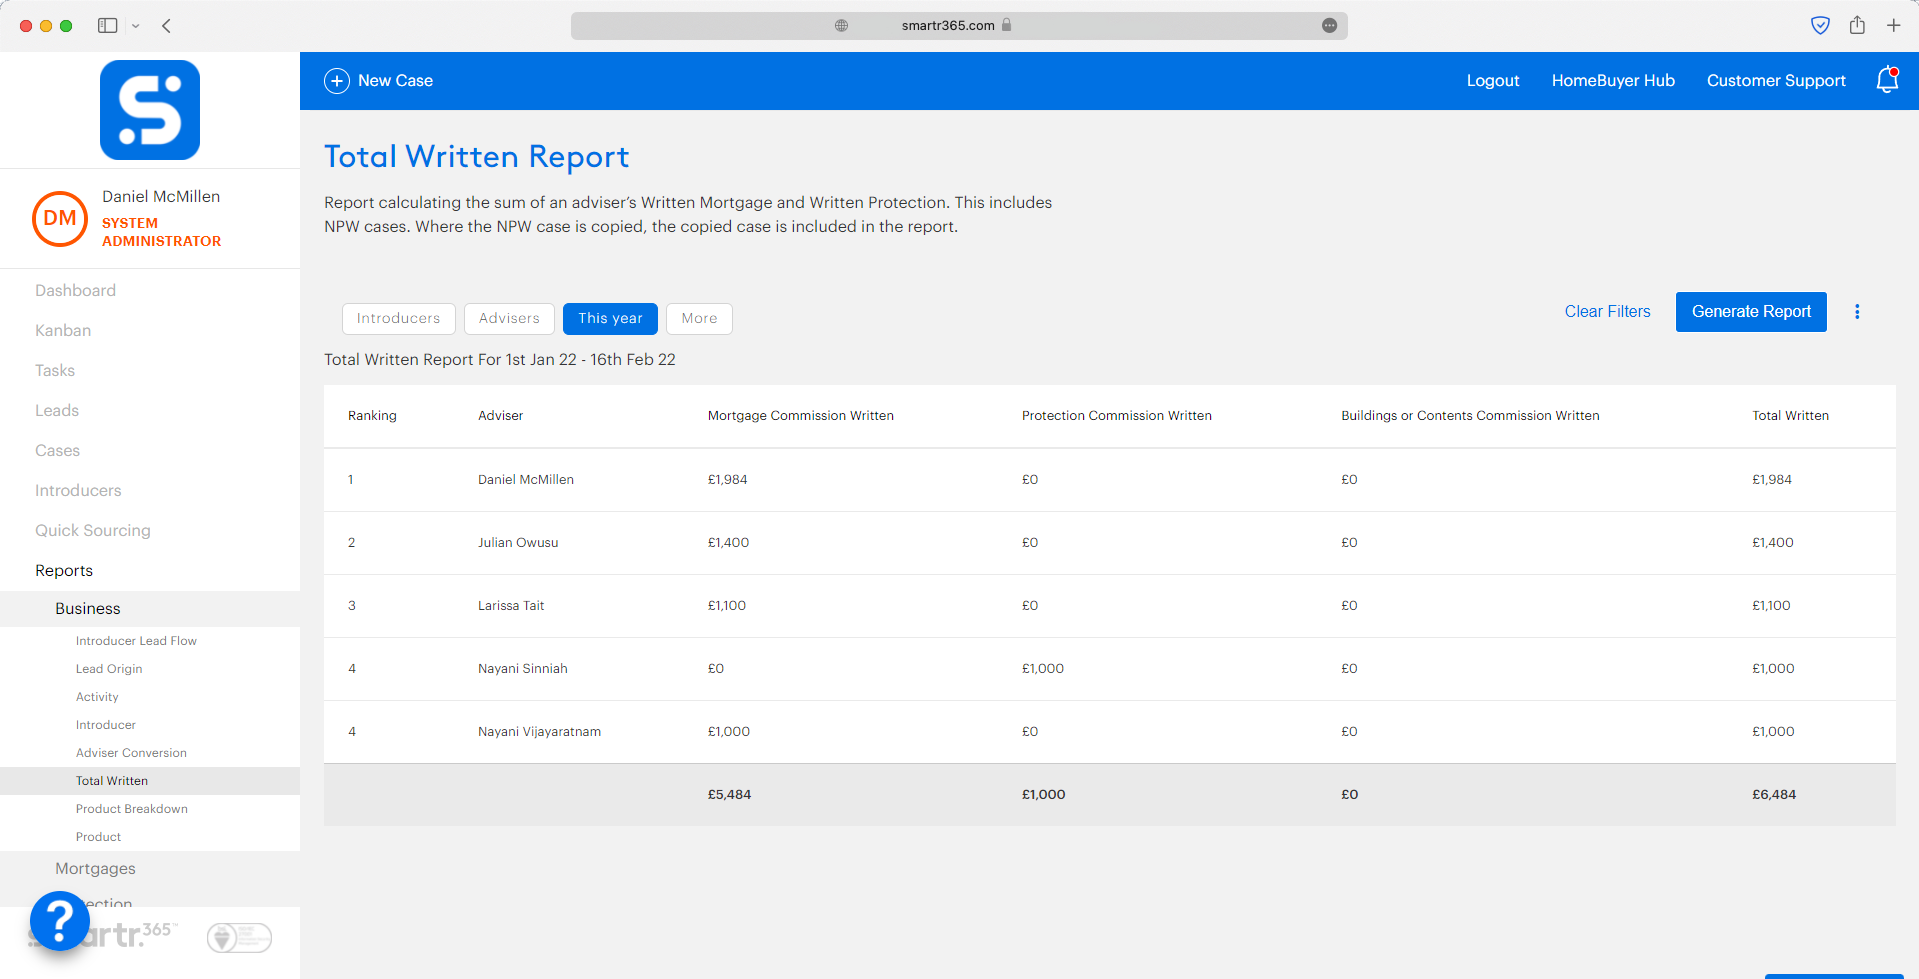This screenshot has width=1919, height=979.
Task: Click the Clear Filters link
Action: (1607, 312)
